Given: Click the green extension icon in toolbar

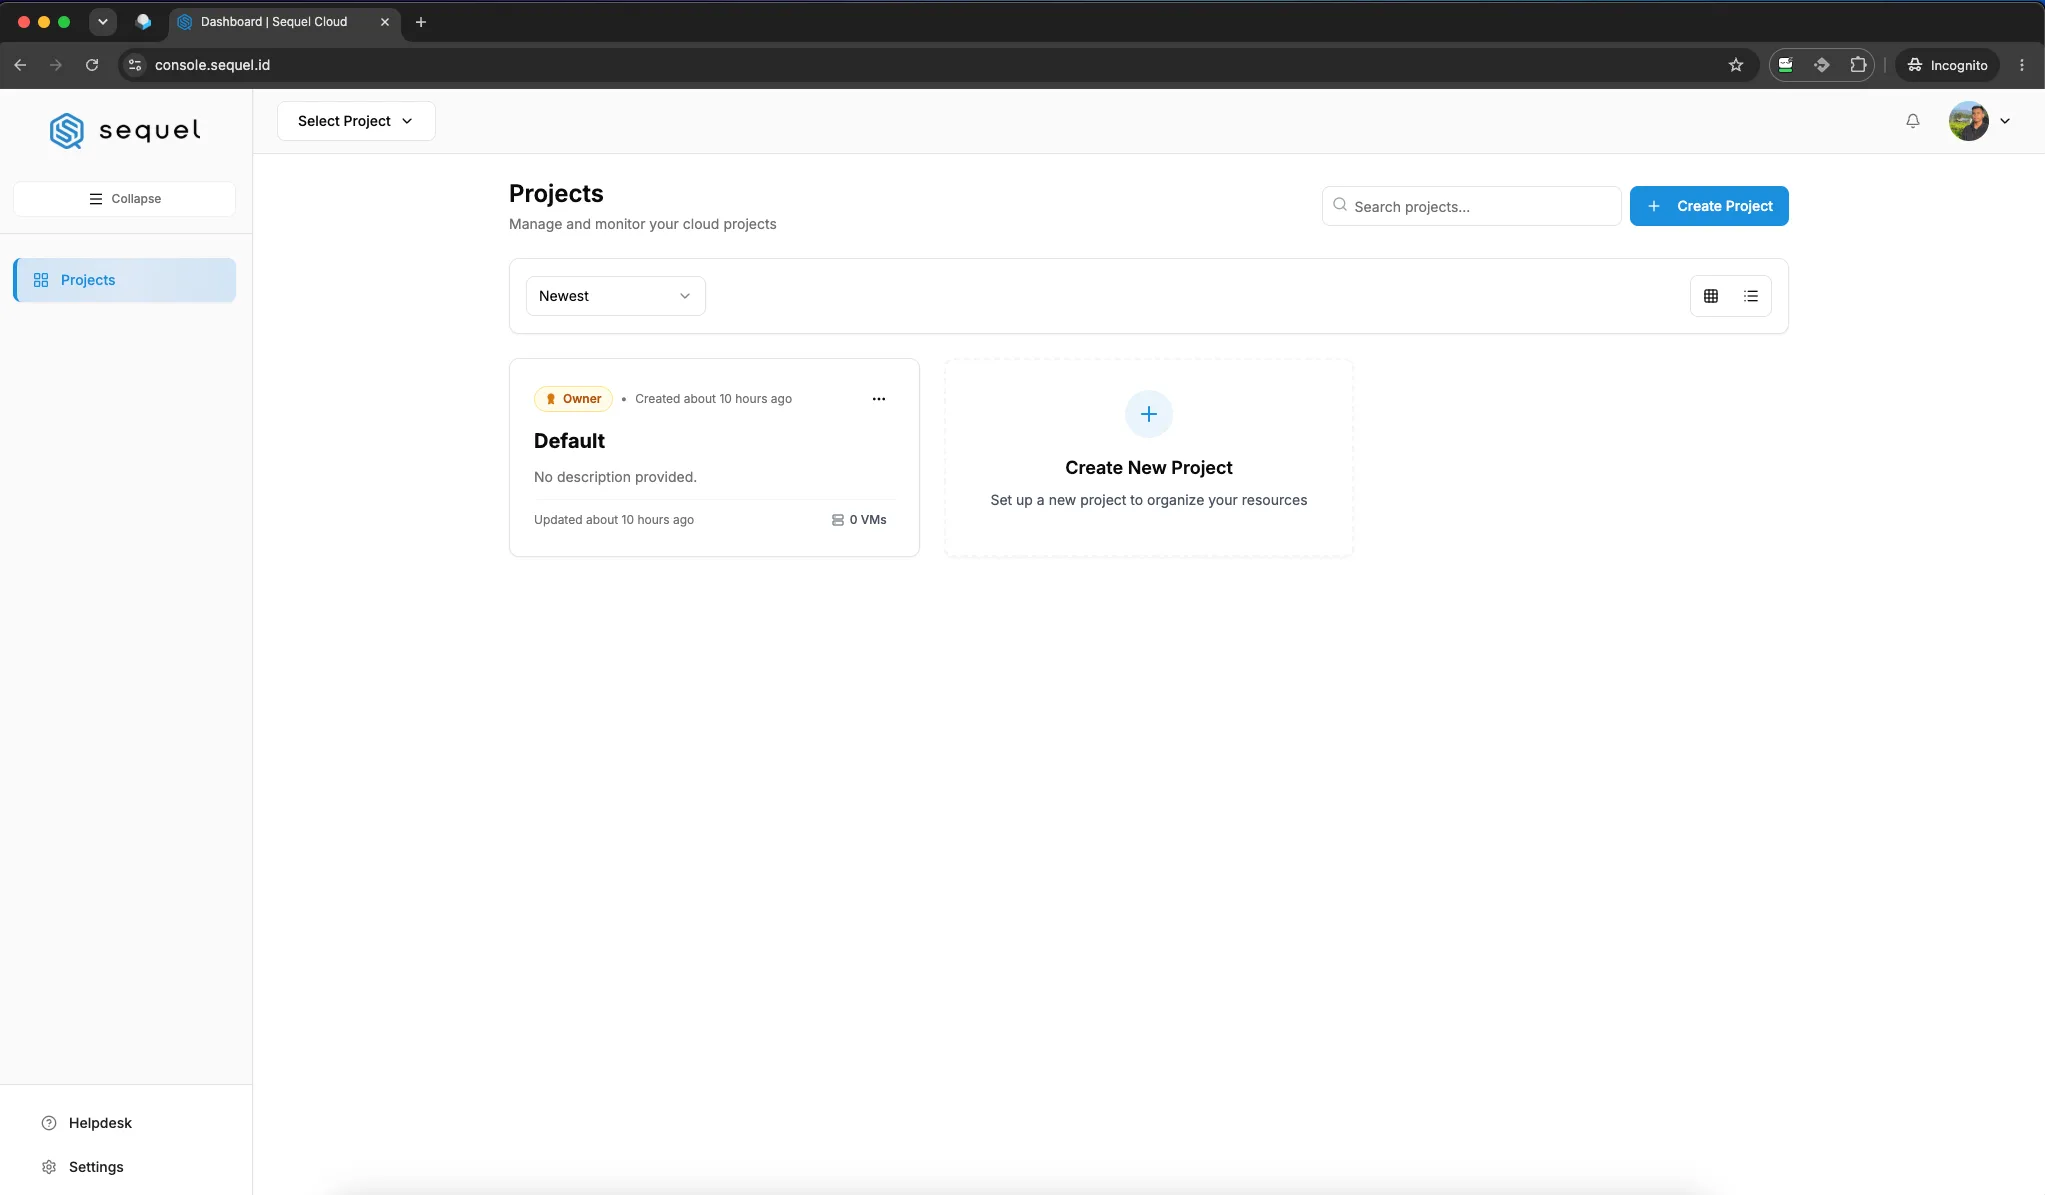Looking at the screenshot, I should pos(1786,65).
